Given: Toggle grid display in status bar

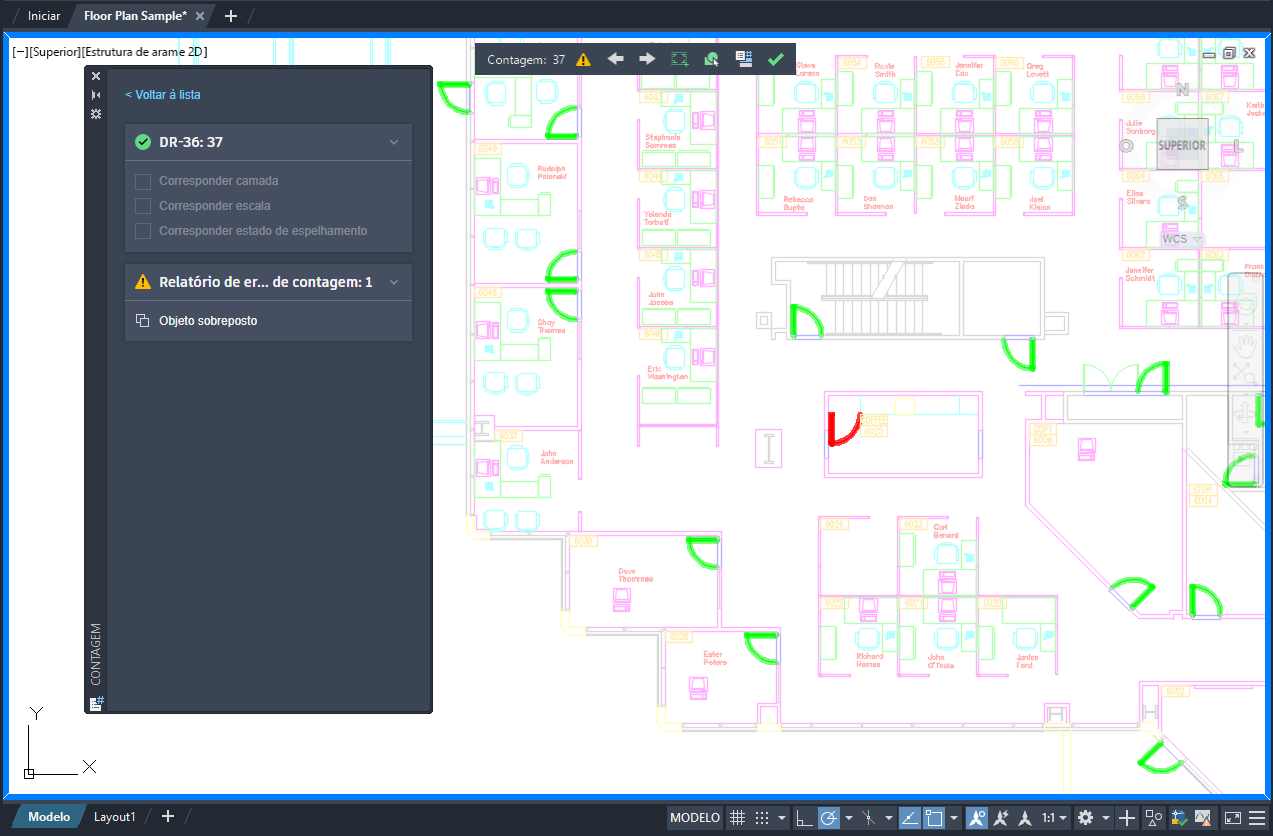Looking at the screenshot, I should point(737,818).
